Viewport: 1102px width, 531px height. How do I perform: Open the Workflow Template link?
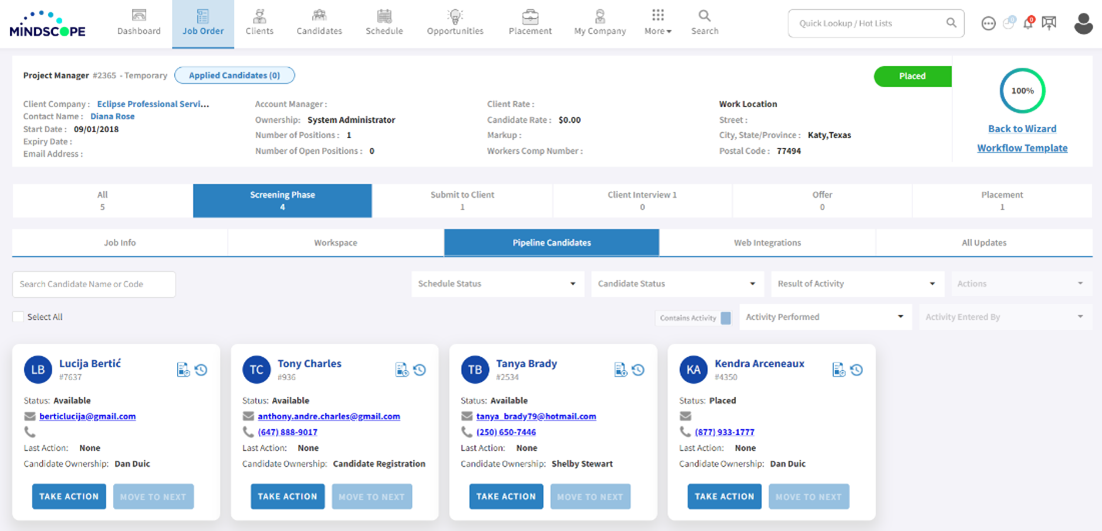(x=1022, y=148)
